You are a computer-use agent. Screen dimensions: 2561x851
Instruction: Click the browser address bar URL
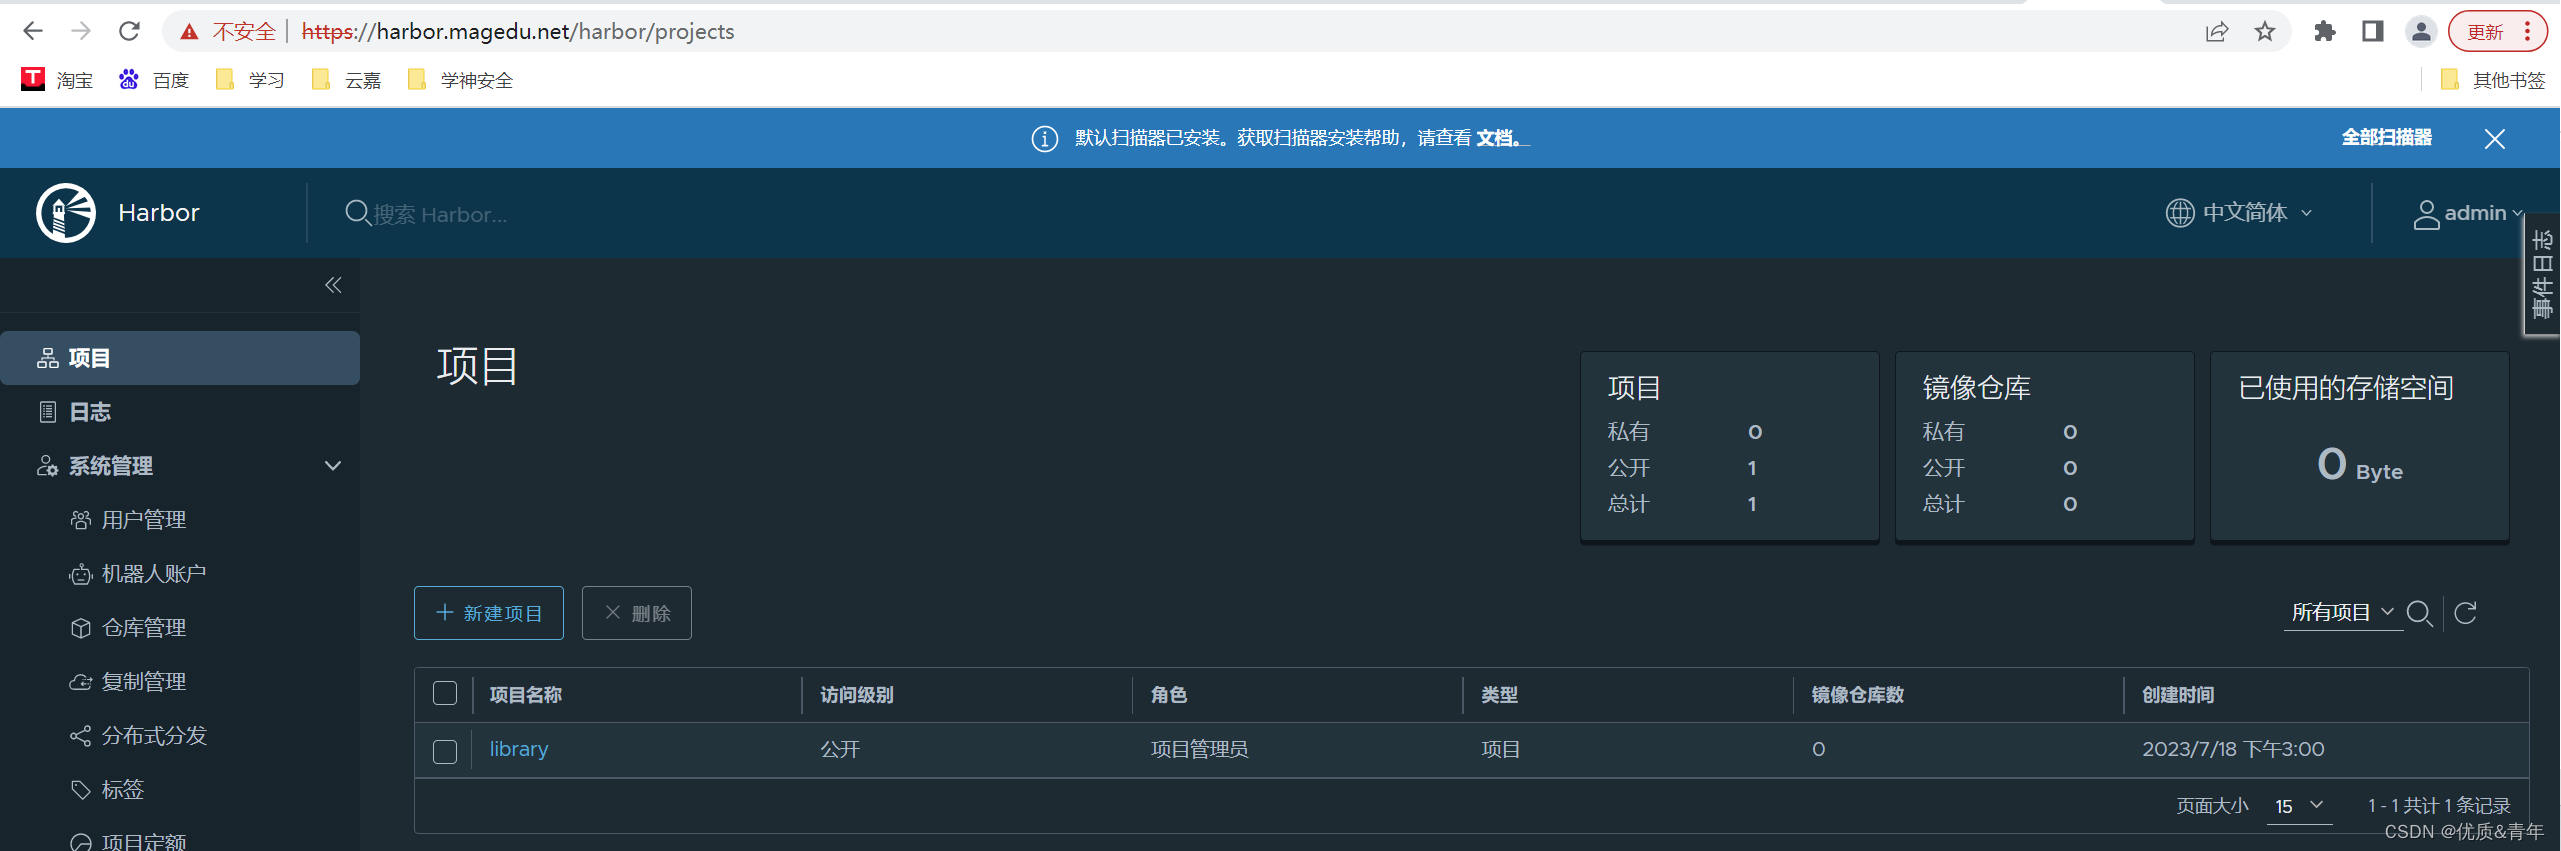point(518,32)
